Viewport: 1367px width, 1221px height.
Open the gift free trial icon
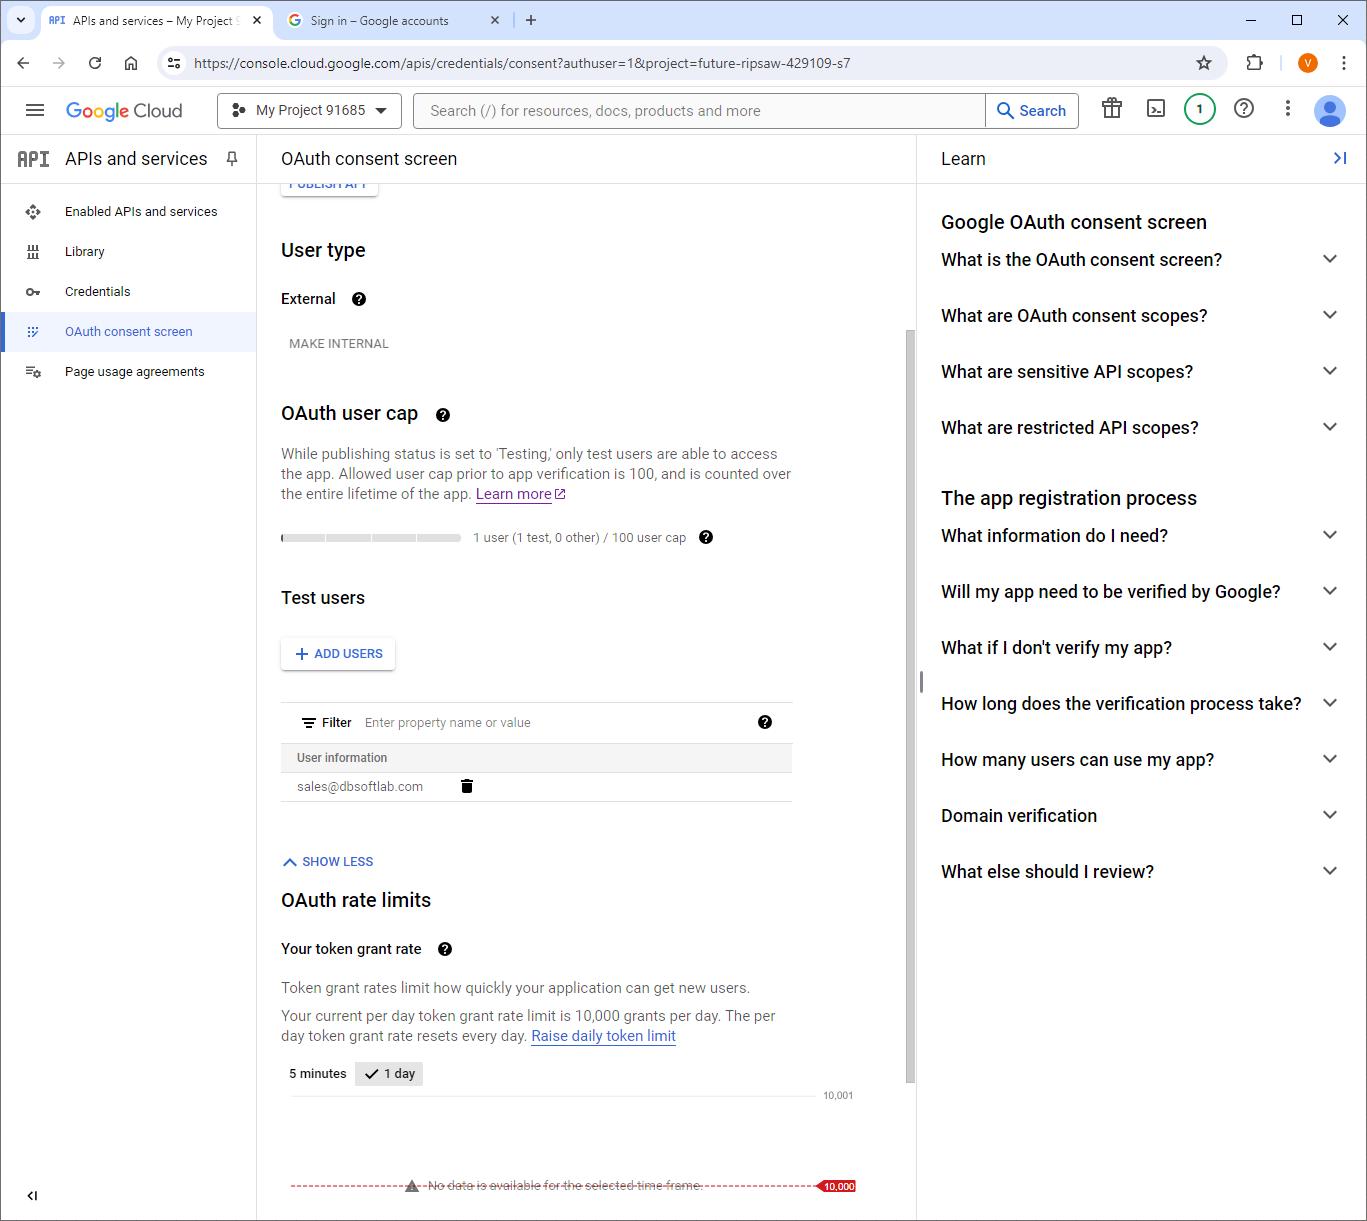(x=1112, y=109)
